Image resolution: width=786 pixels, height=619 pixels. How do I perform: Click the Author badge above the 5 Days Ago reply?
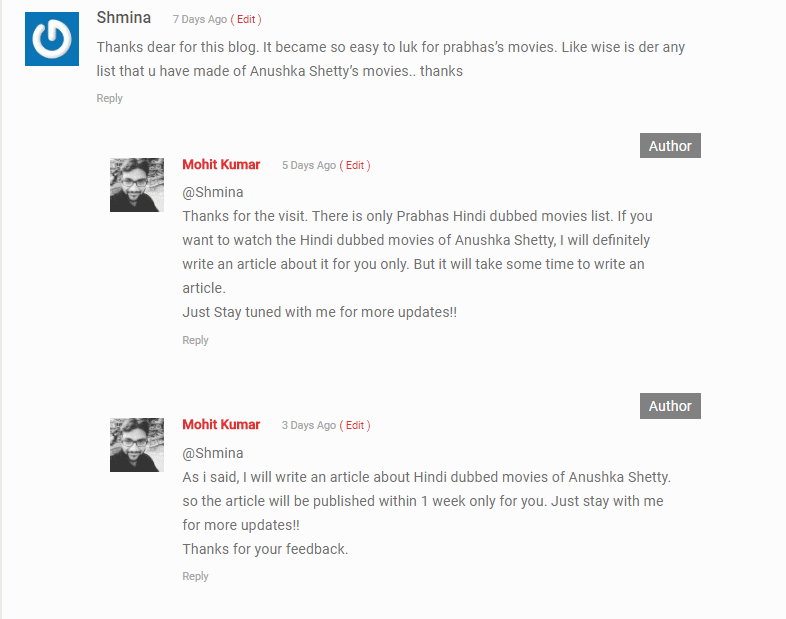(670, 146)
